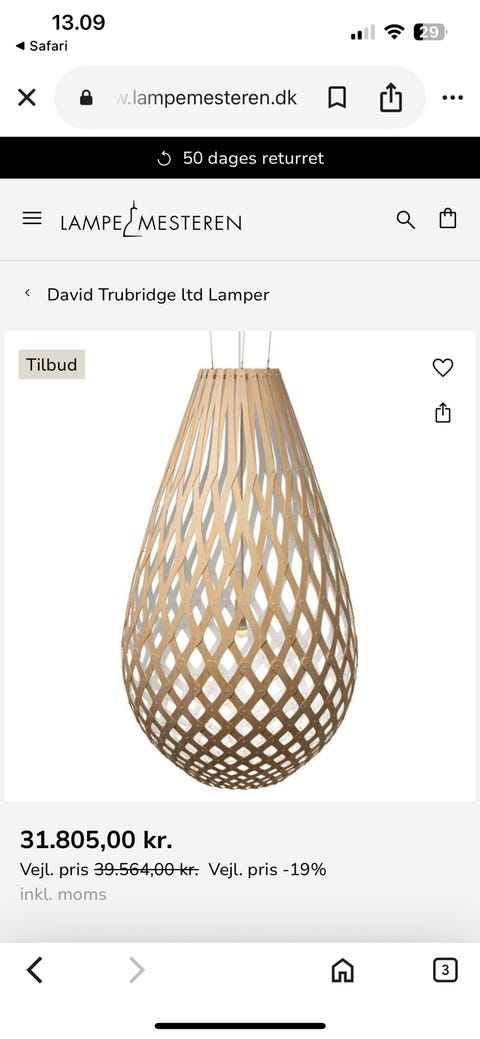Tap the Tilbud badge on product image
This screenshot has height=1039, width=480.
[x=52, y=364]
